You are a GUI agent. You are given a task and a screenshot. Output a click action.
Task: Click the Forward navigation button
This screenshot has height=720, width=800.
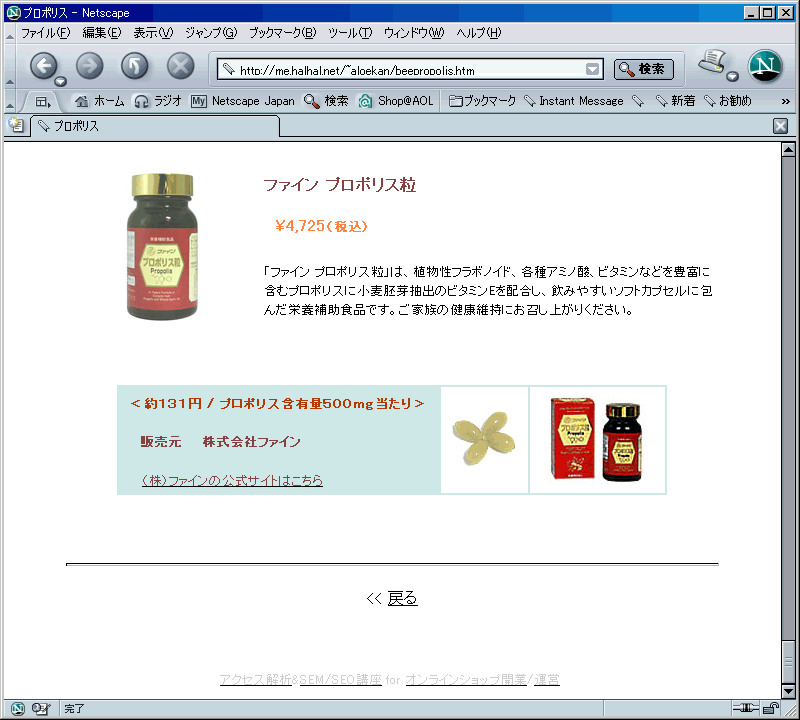90,66
